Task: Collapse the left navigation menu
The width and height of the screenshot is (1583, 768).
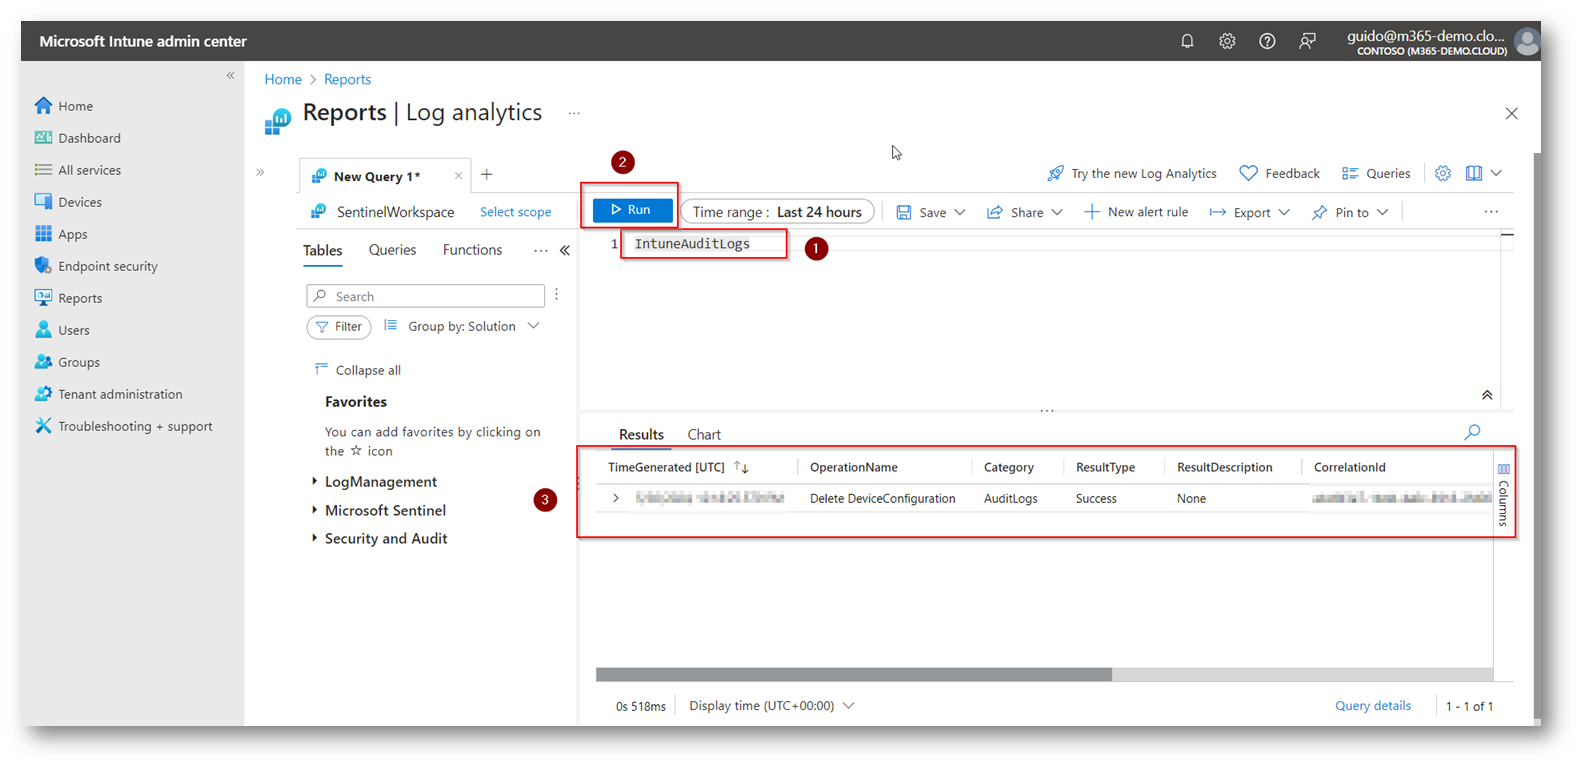Action: tap(230, 75)
